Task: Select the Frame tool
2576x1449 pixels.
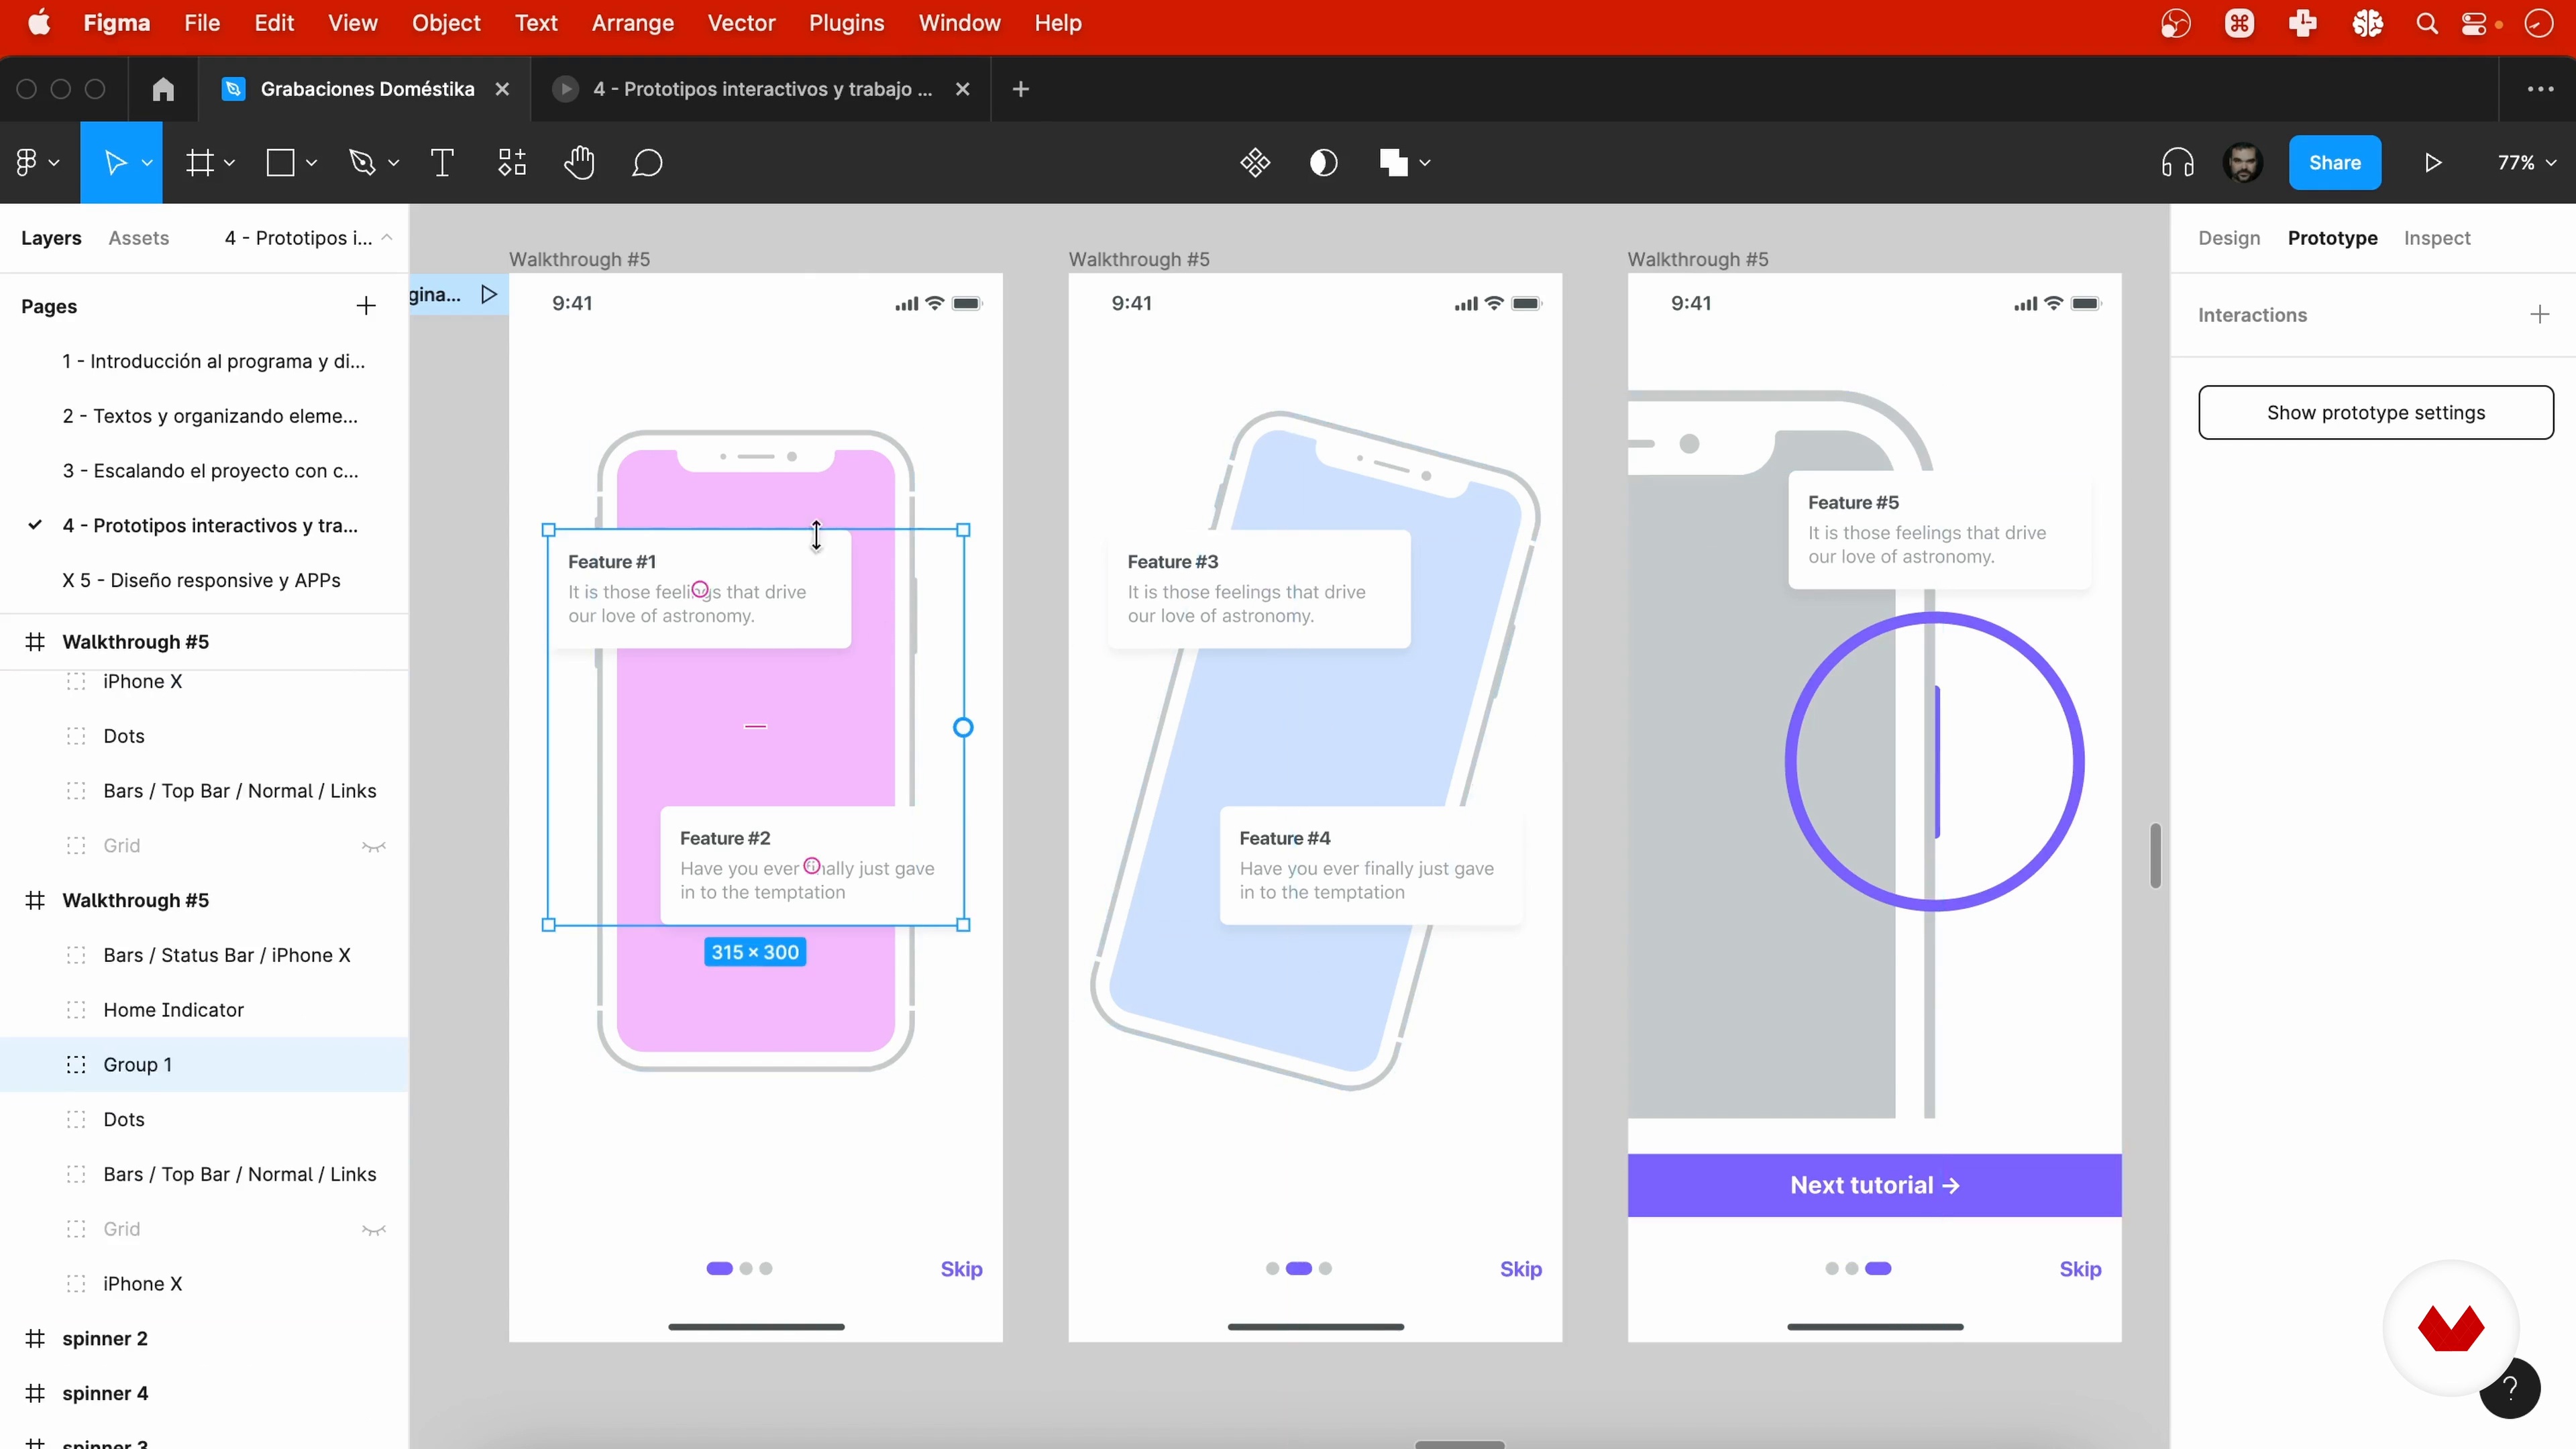Action: pyautogui.click(x=200, y=162)
